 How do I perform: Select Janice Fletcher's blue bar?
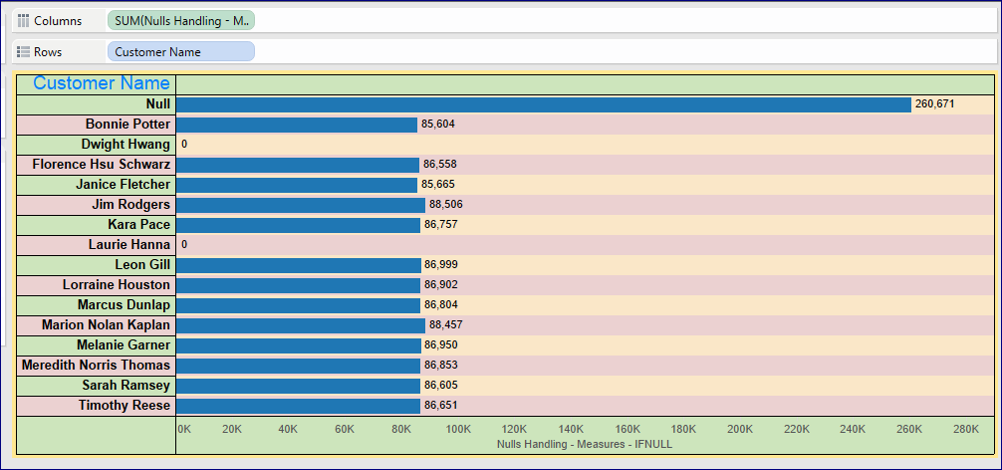[x=296, y=185]
